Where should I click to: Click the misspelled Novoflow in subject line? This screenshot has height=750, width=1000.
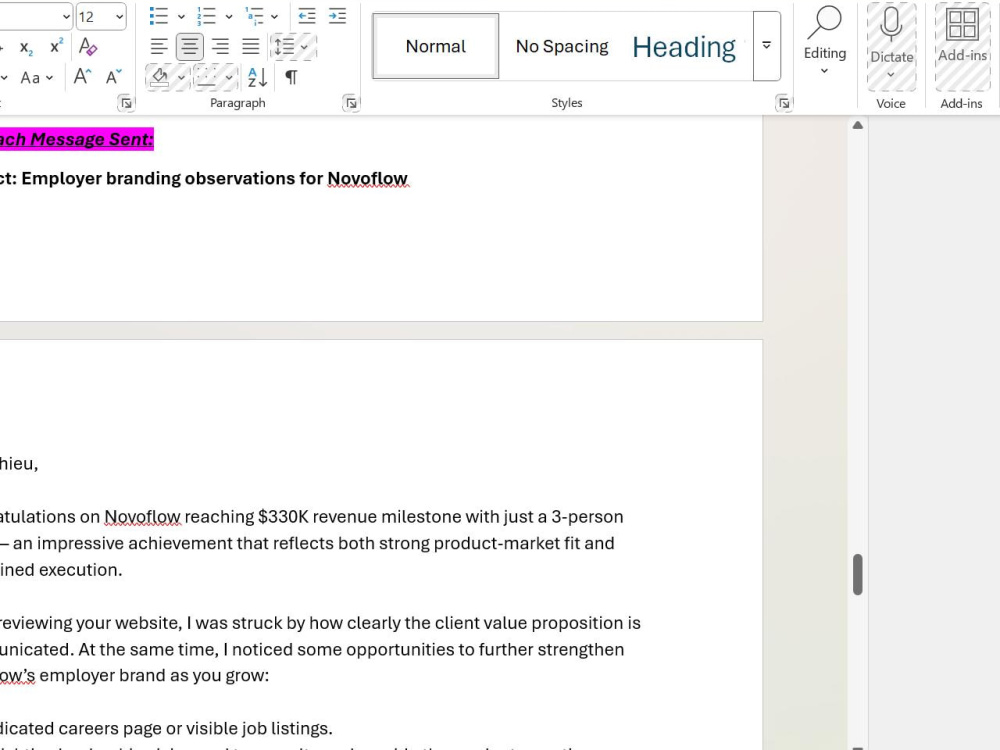coord(367,179)
